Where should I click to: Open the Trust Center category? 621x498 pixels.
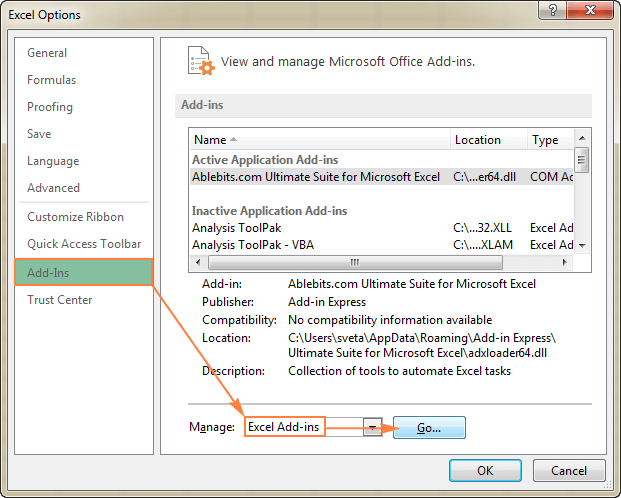59,300
